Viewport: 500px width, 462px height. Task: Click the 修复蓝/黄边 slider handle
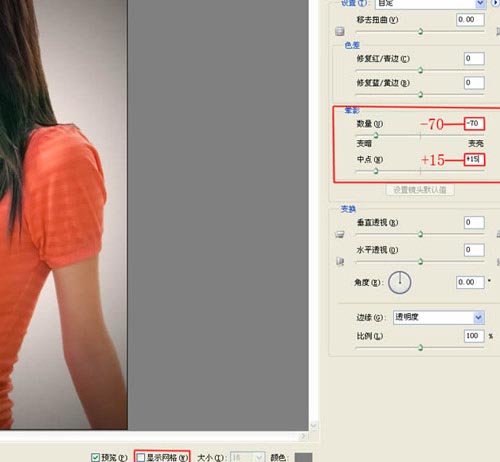pyautogui.click(x=420, y=95)
